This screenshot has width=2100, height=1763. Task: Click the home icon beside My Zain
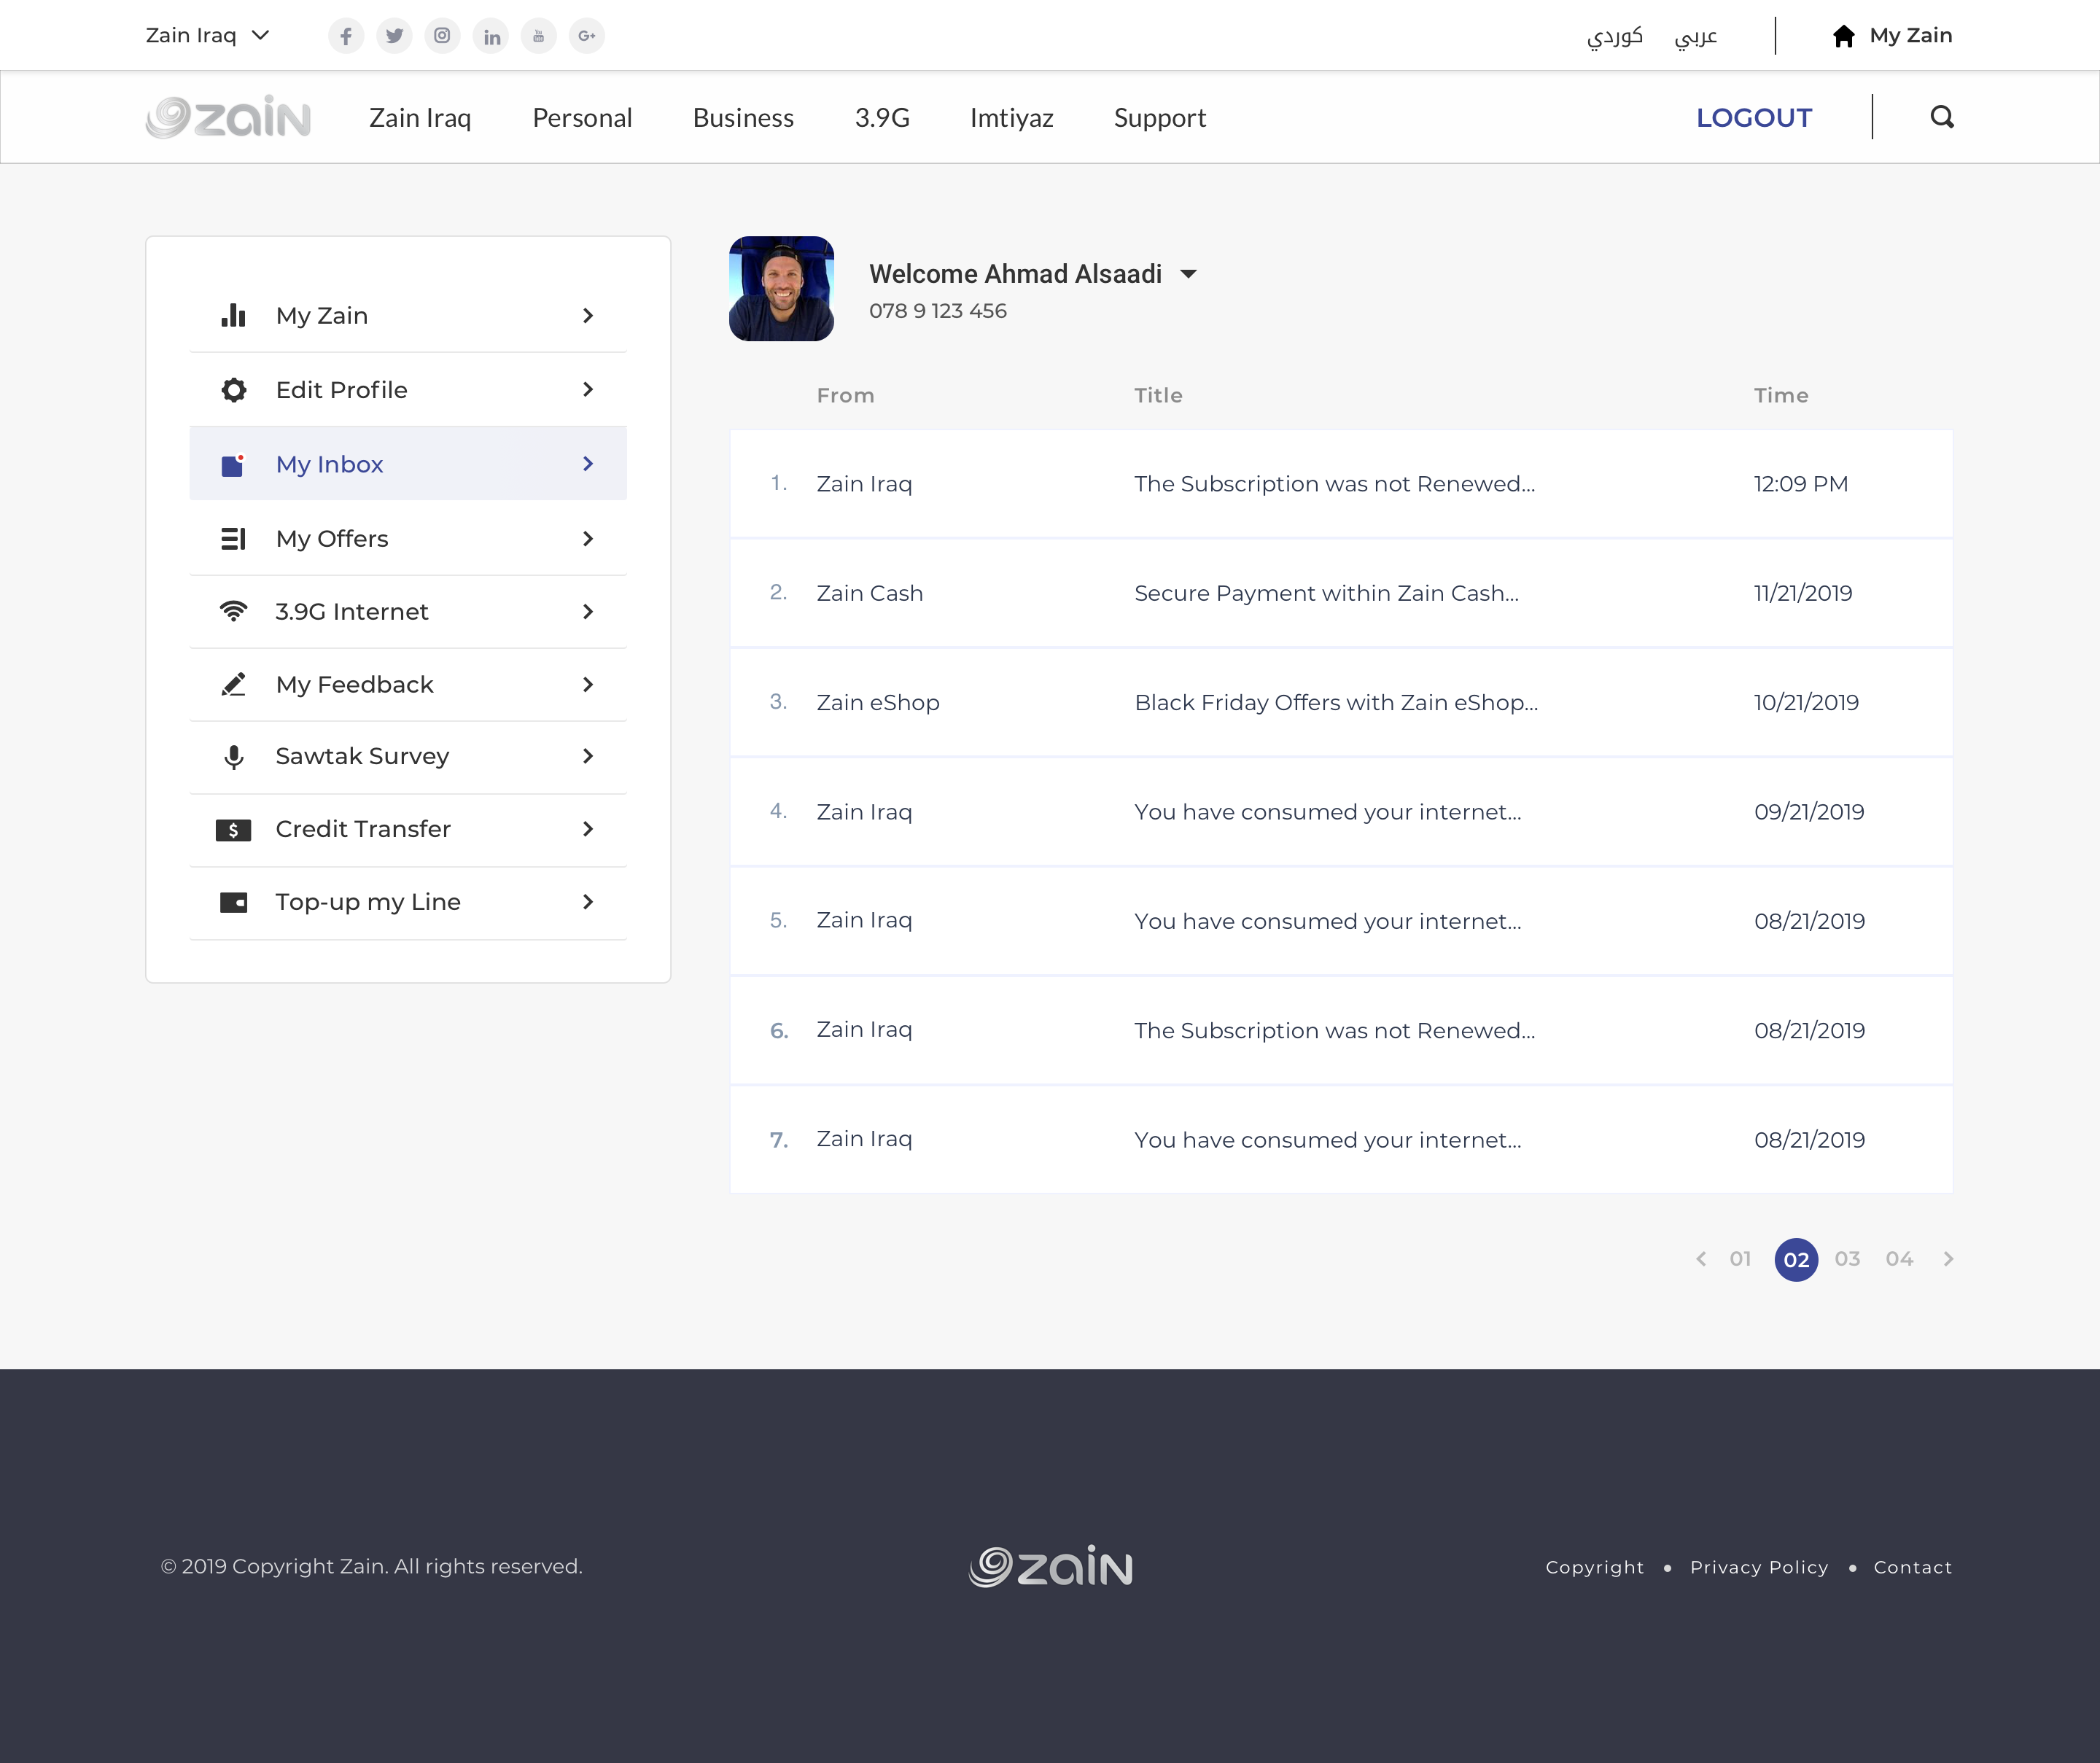point(1844,36)
